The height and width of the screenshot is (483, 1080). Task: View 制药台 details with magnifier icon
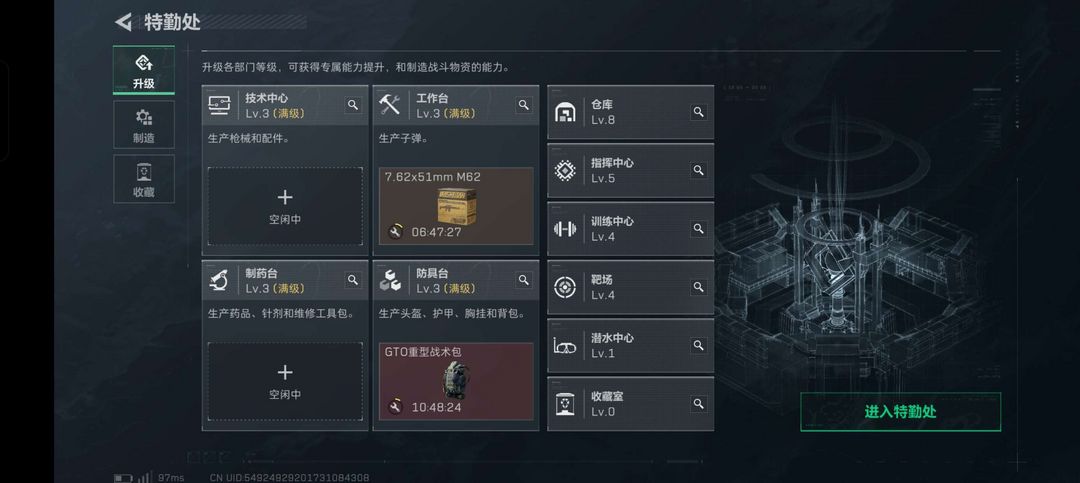[x=353, y=280]
